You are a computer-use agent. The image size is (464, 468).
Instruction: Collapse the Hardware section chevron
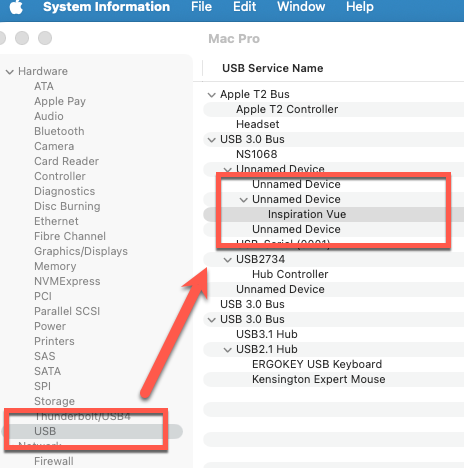pyautogui.click(x=10, y=72)
